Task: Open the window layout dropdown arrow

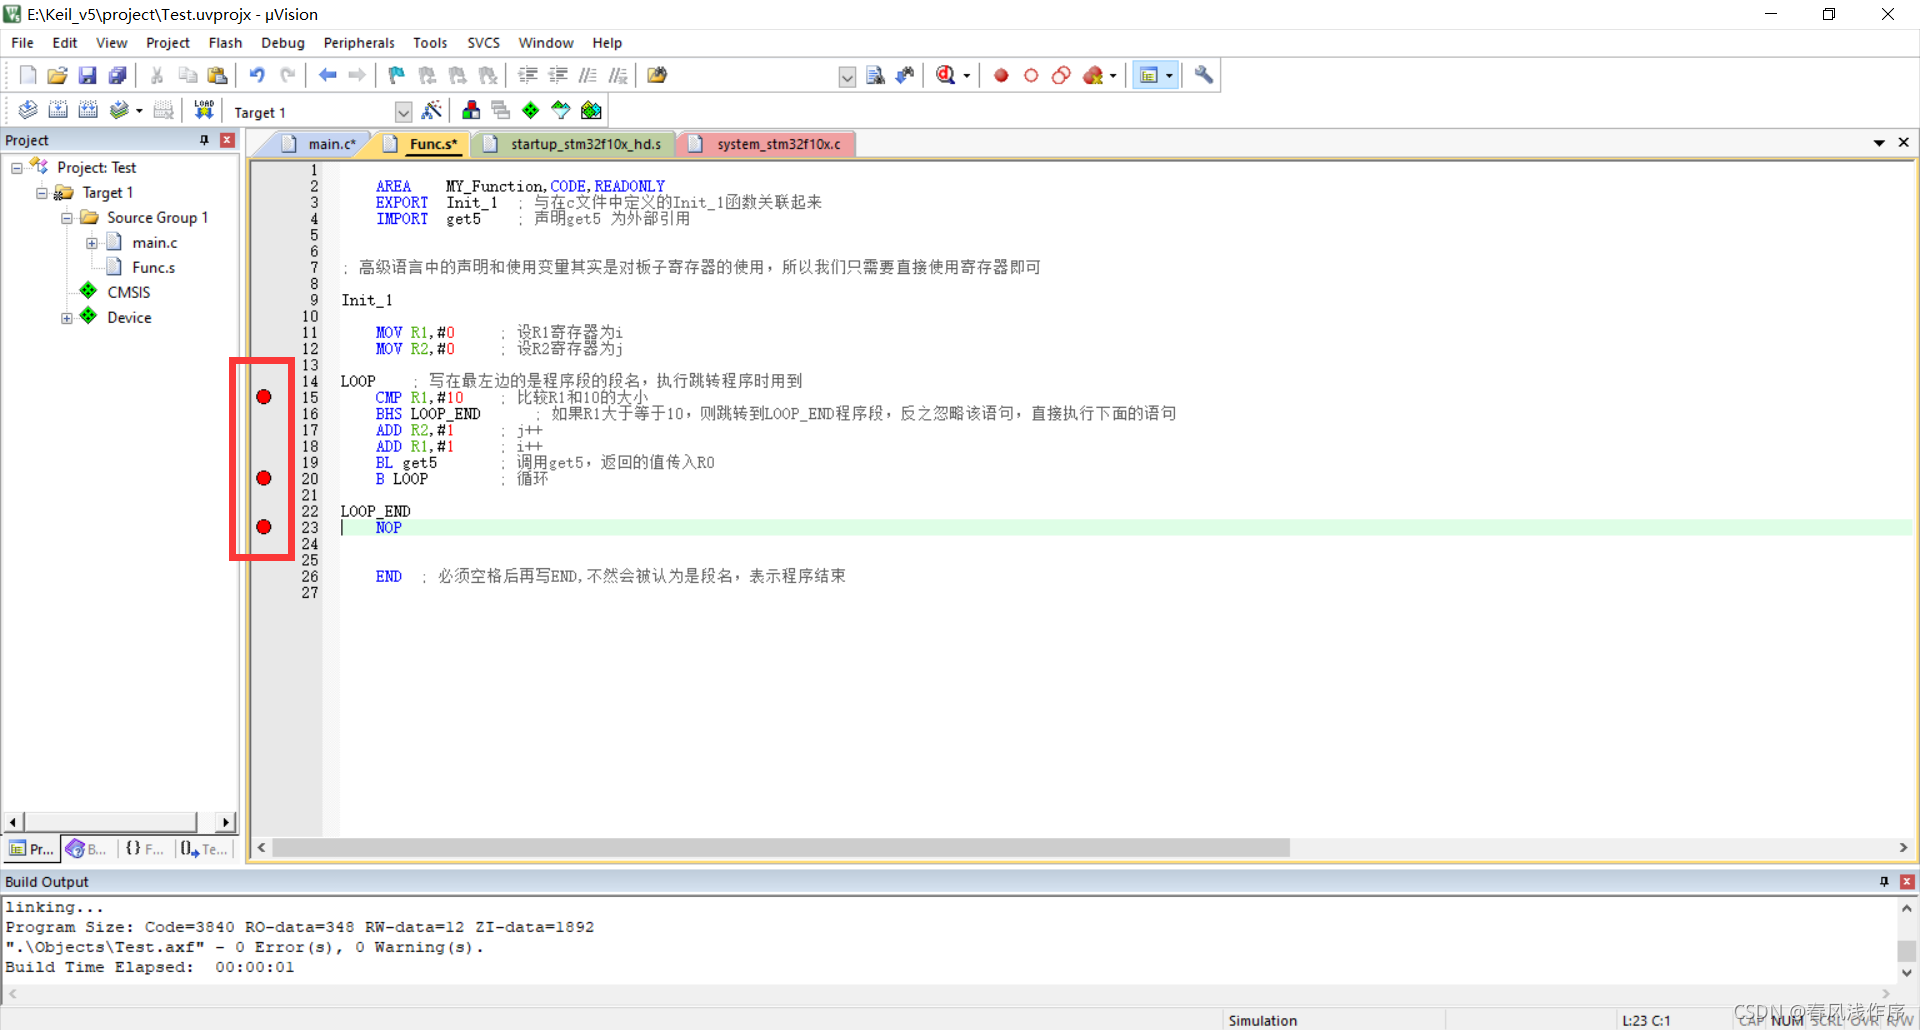Action: [1169, 75]
